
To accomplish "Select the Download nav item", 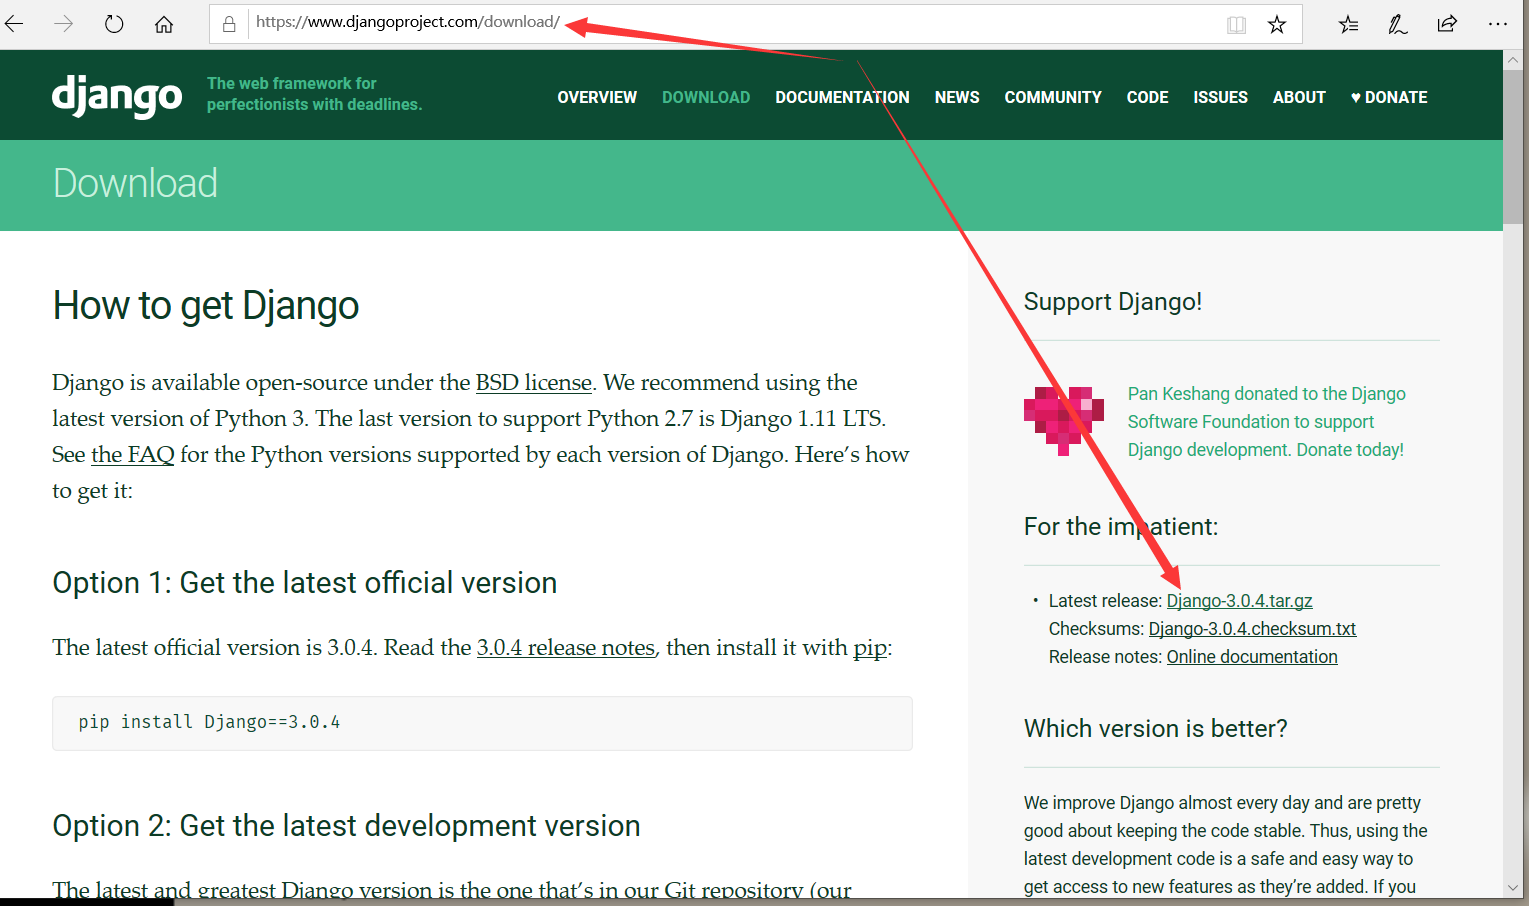I will pyautogui.click(x=706, y=97).
